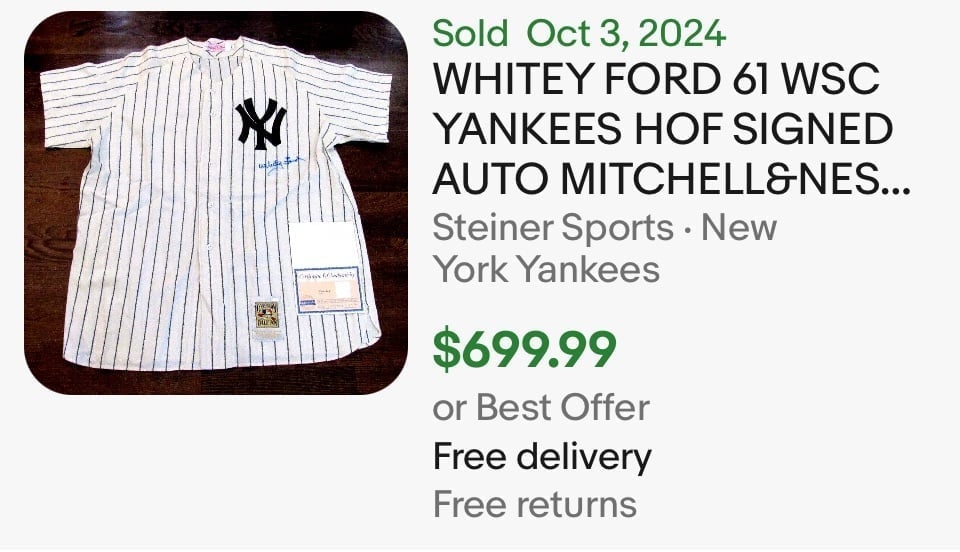Screen dimensions: 960x552
Task: Open the WHITEY FORD 61 WSC listing title
Action: [656, 78]
